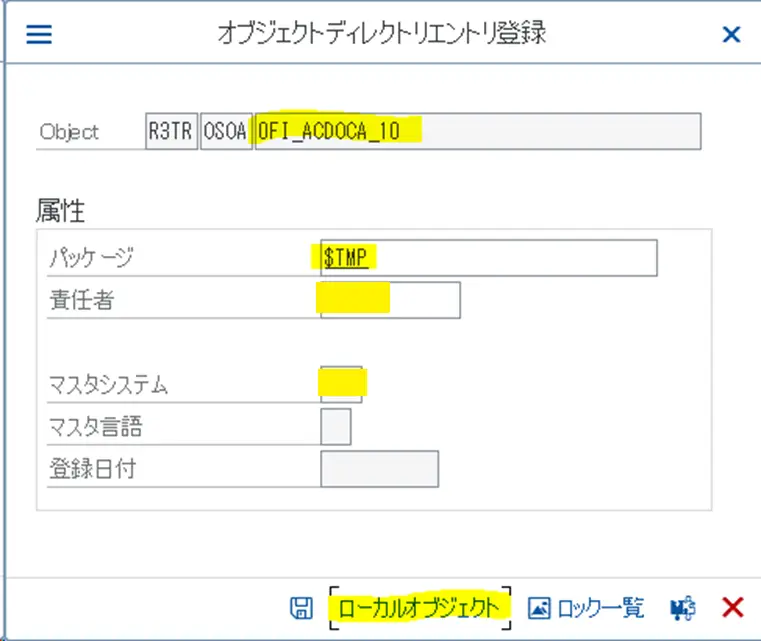Click the OSOA object type field
This screenshot has height=641, width=761.
pos(226,131)
